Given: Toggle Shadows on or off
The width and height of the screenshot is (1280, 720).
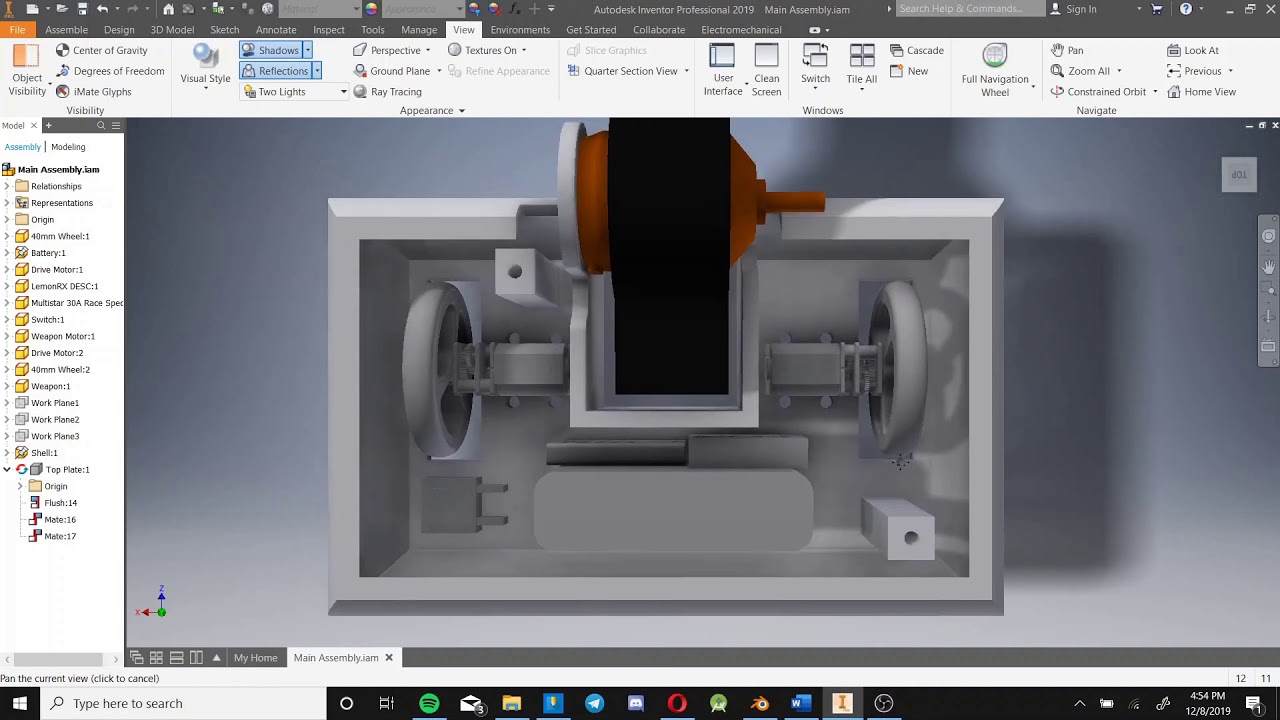Looking at the screenshot, I should pos(271,50).
